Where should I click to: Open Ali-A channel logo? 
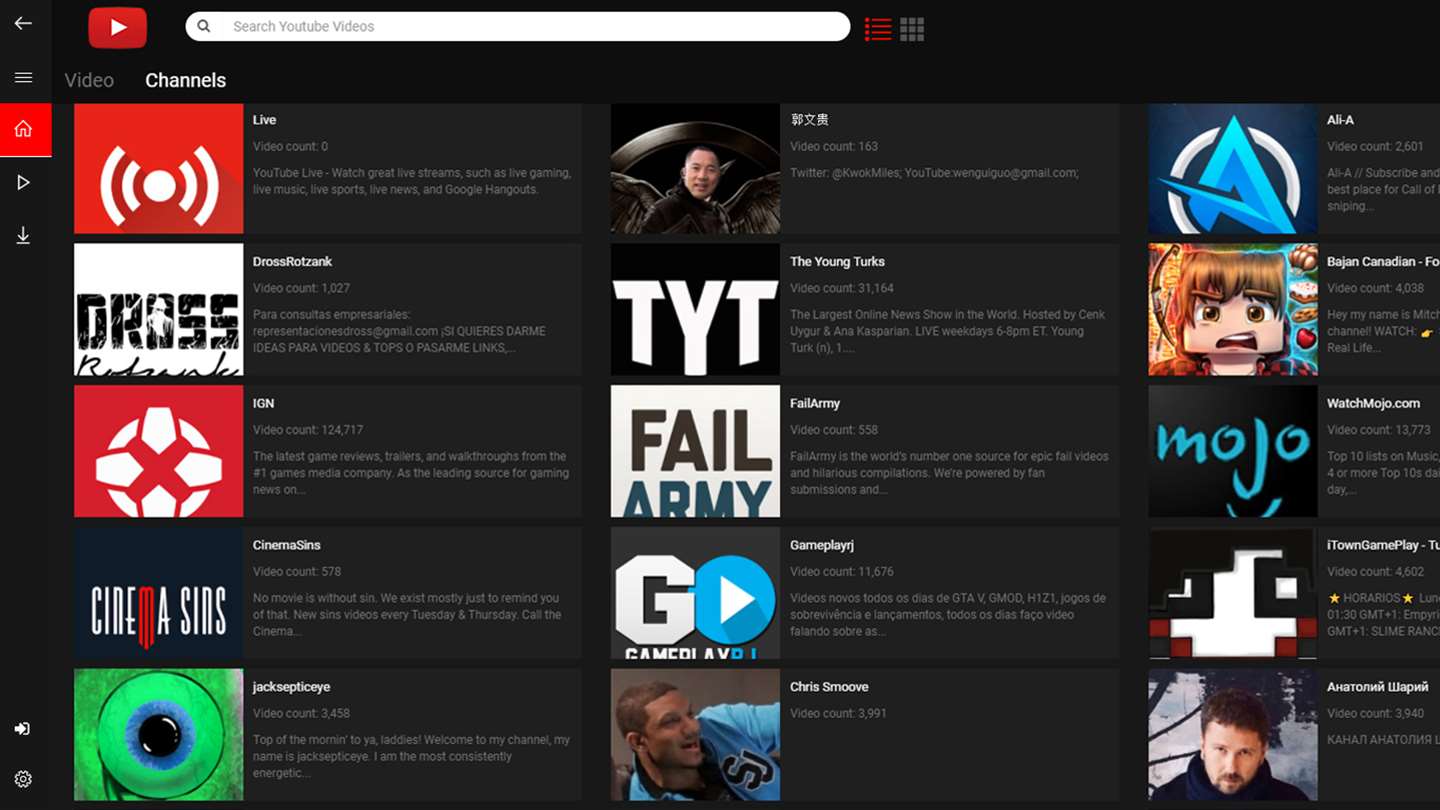1233,169
